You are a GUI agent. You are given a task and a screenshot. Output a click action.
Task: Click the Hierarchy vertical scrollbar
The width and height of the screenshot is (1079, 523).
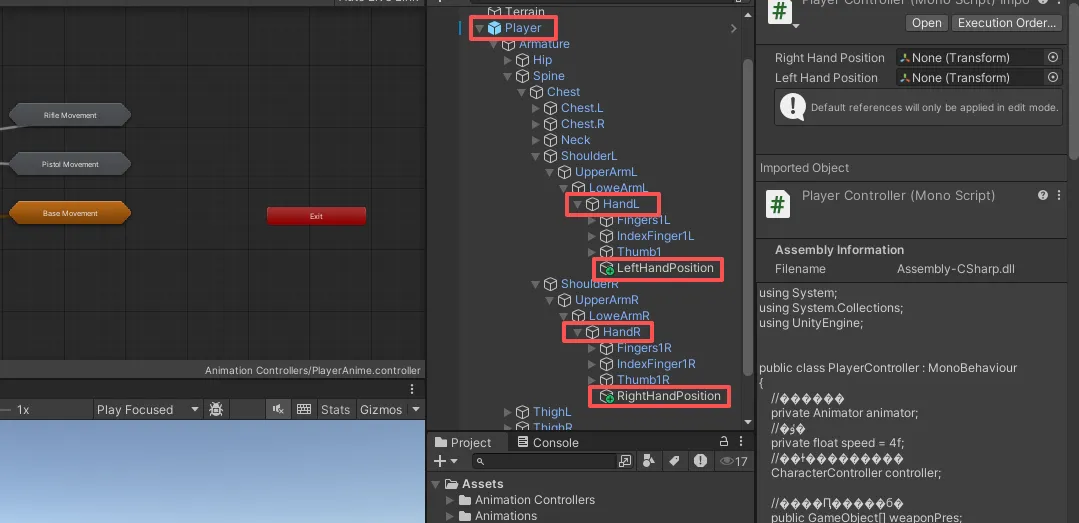click(x=748, y=217)
